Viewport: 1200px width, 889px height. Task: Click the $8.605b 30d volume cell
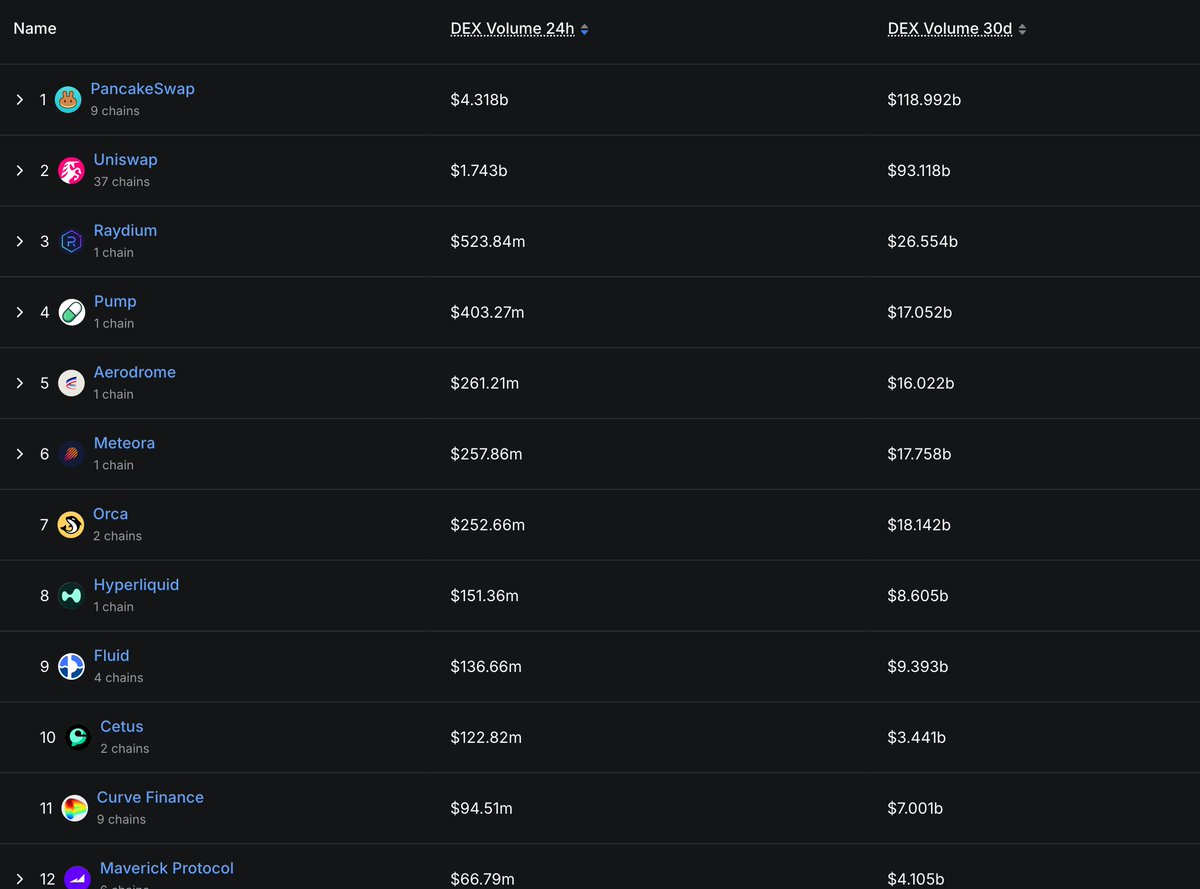click(x=918, y=596)
